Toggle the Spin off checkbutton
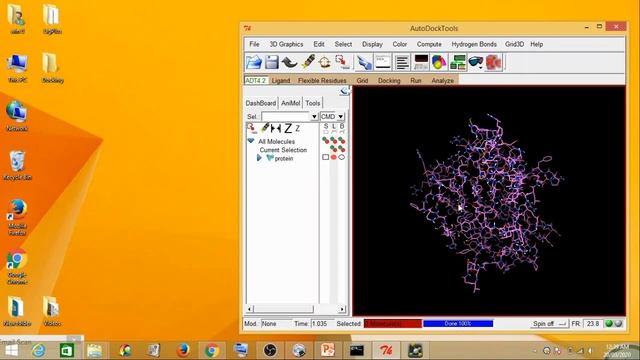The image size is (640, 360). coord(549,323)
